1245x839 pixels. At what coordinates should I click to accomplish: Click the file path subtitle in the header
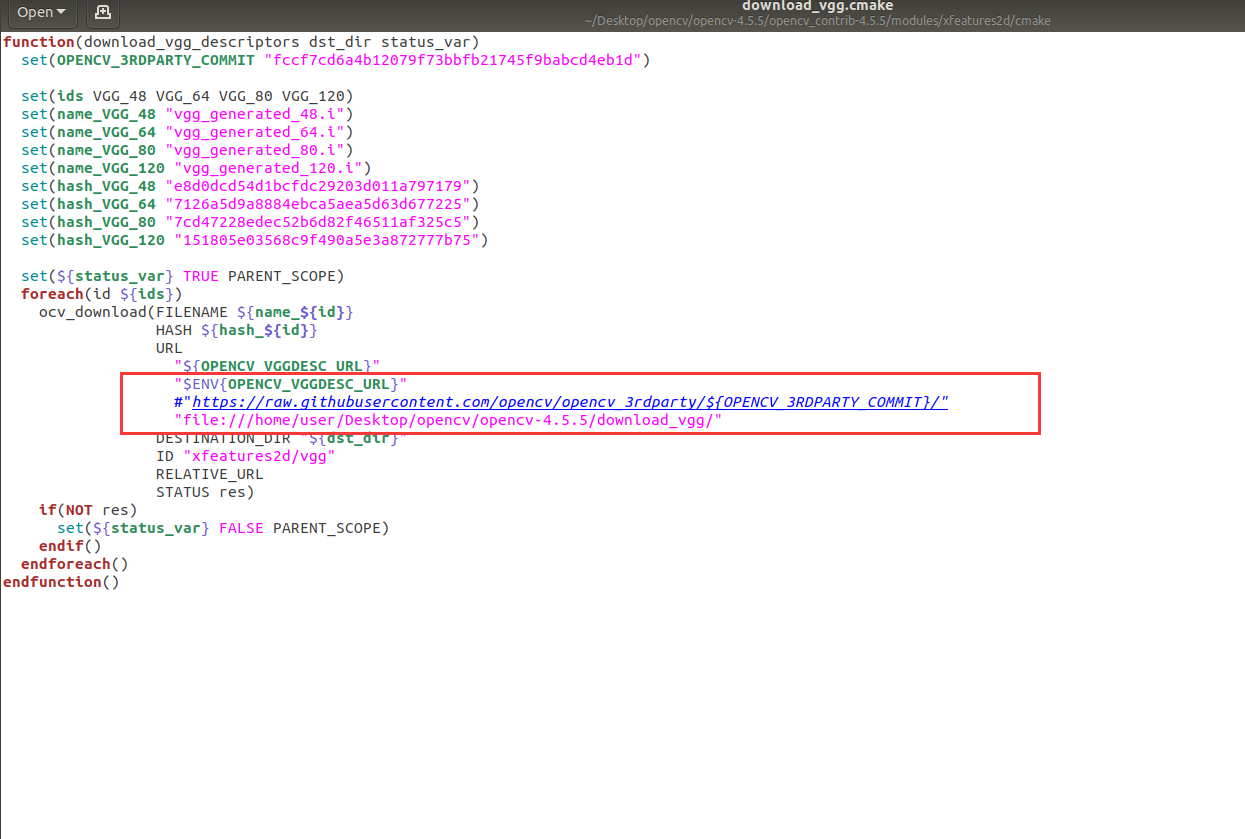pos(817,21)
